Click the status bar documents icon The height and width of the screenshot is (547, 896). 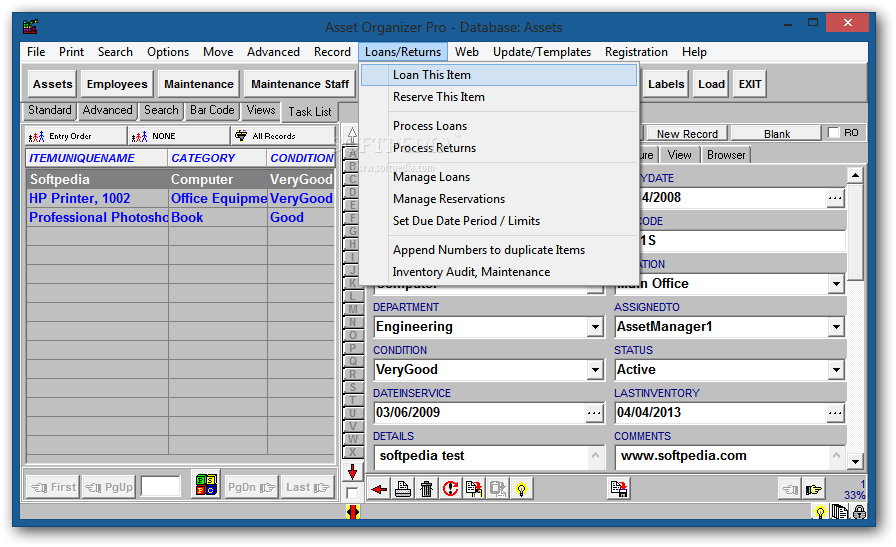point(839,512)
